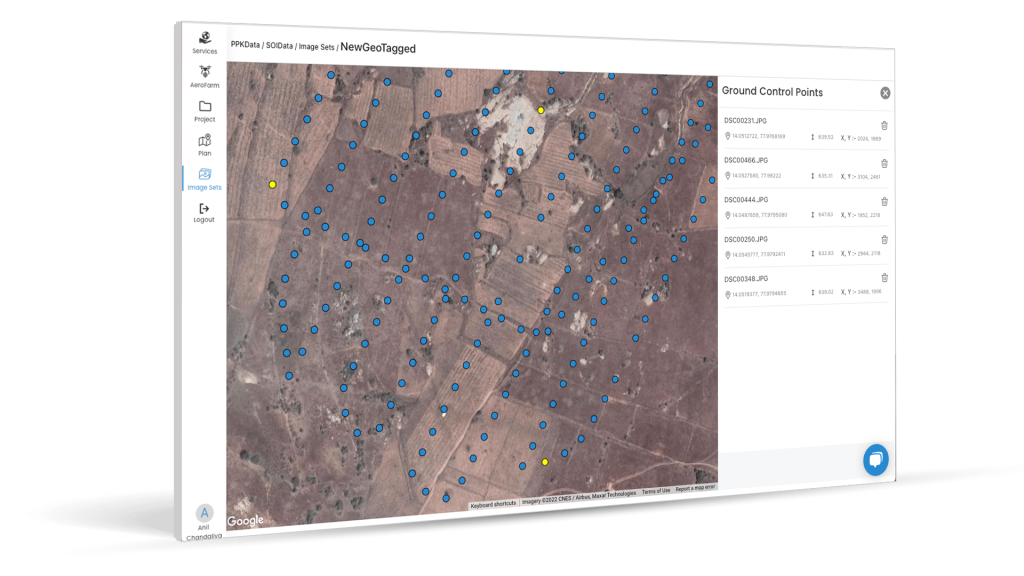The width and height of the screenshot is (1024, 576).
Task: Open the chat support bubble
Action: [x=875, y=460]
